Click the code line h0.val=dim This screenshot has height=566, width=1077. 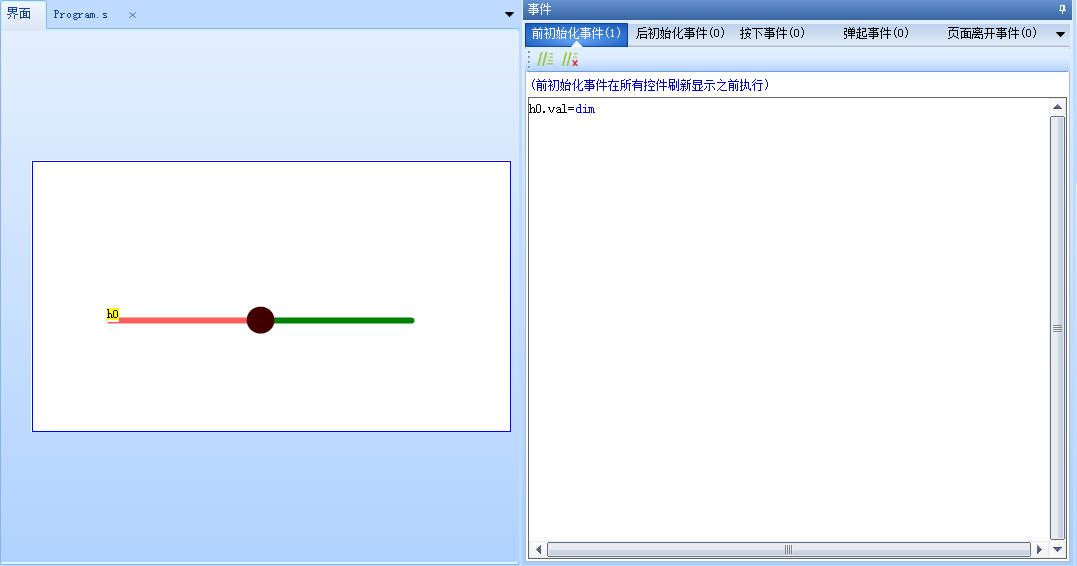(x=562, y=109)
